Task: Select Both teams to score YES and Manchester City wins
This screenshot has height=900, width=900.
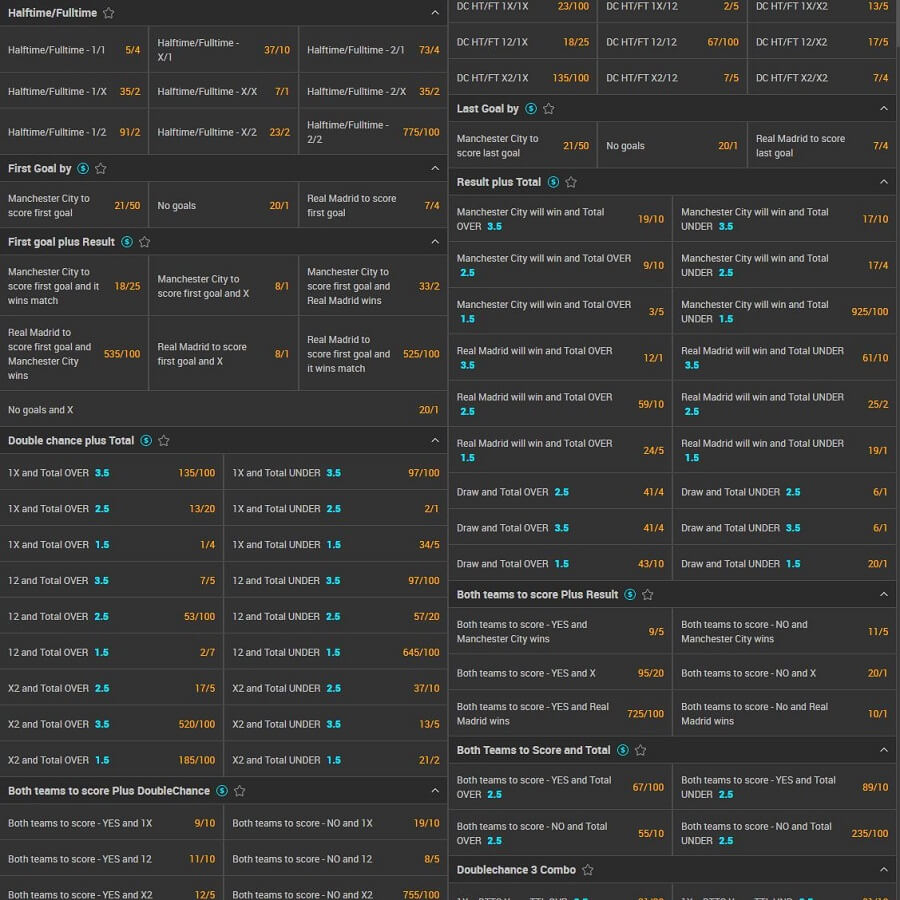Action: tap(560, 631)
